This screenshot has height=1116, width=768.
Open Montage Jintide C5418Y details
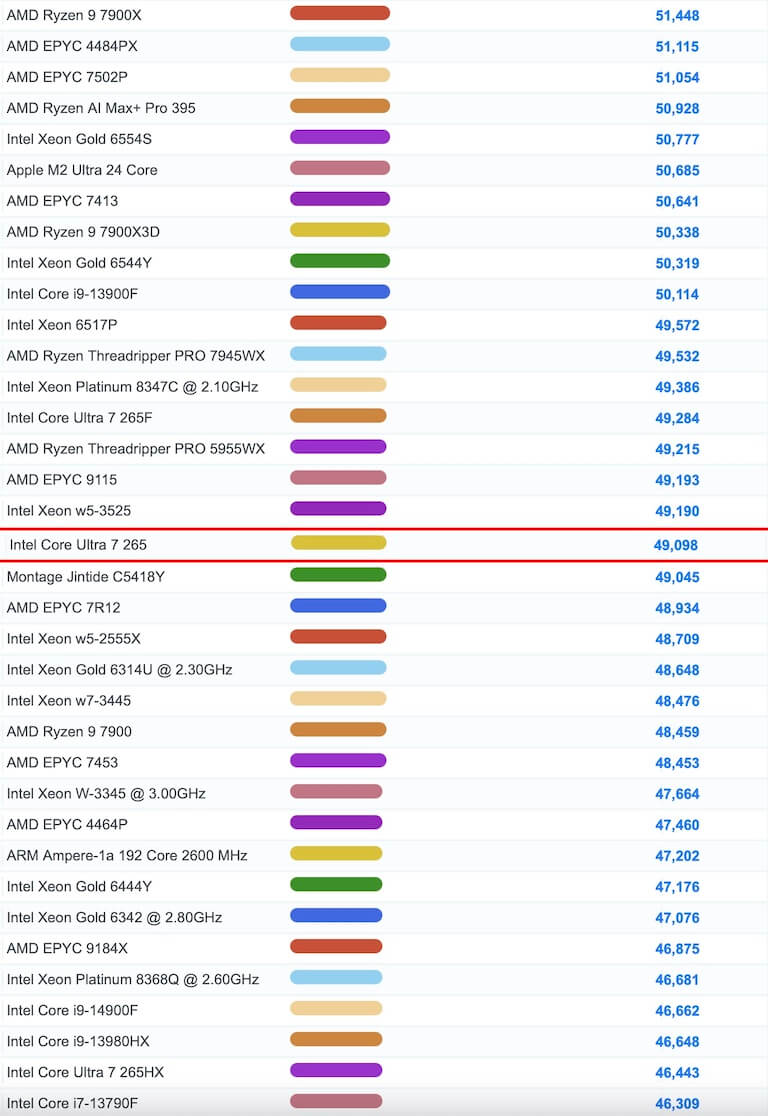tap(86, 577)
